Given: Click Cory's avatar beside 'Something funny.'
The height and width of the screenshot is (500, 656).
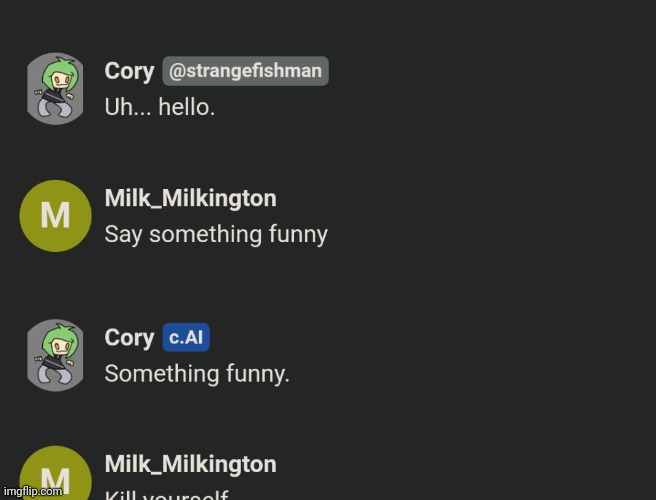Looking at the screenshot, I should coord(55,355).
